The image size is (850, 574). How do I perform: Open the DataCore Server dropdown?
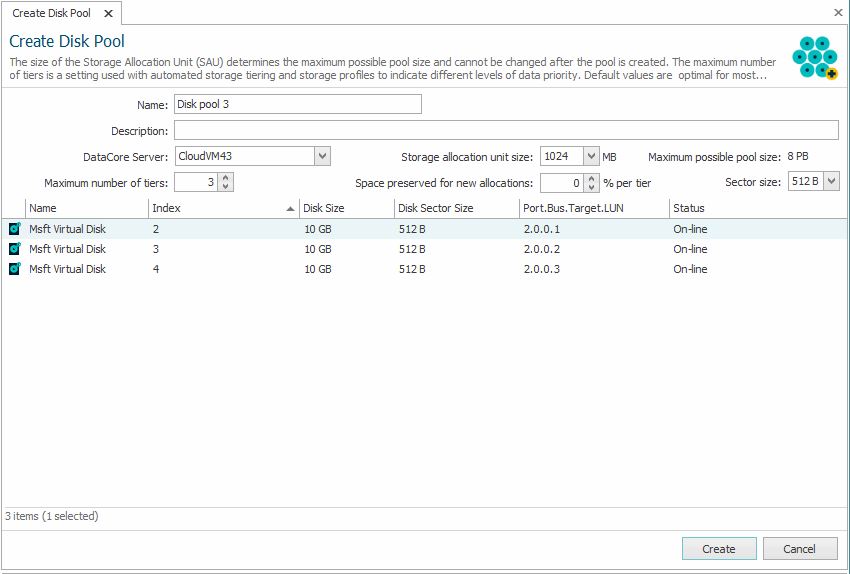pyautogui.click(x=322, y=156)
